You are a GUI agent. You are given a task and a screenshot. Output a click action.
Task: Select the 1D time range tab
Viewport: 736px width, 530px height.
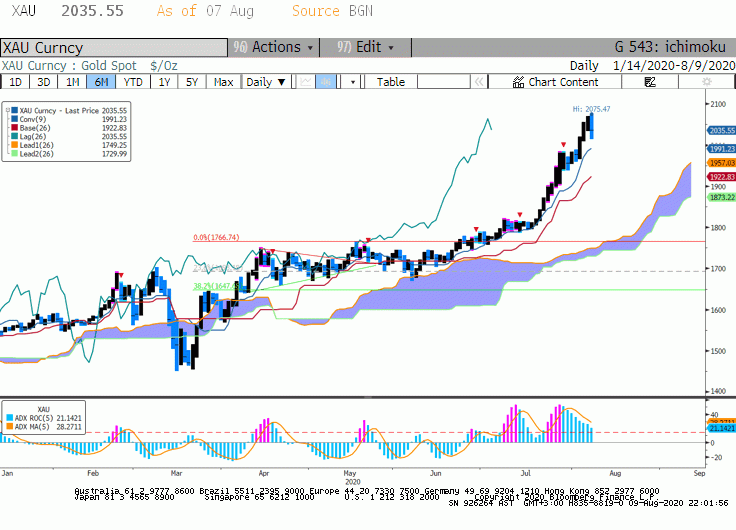[x=15, y=82]
